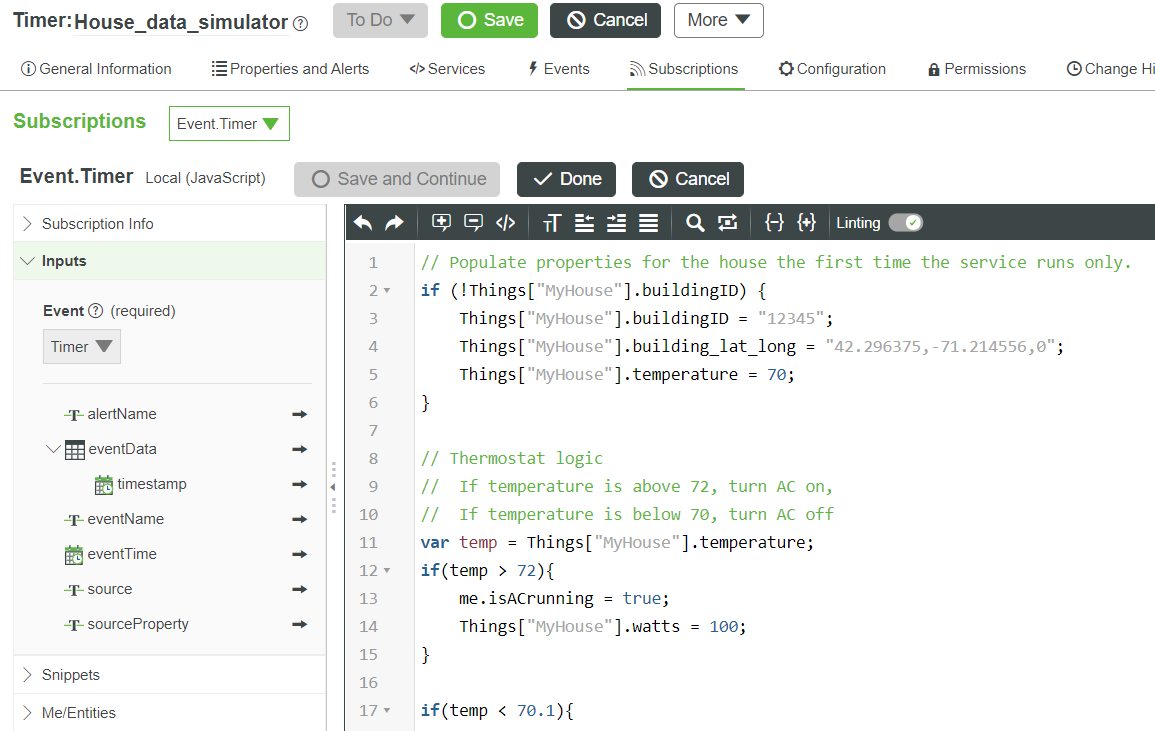The image size is (1155, 731).
Task: Switch to the Properties and Alerts tab
Action: tap(290, 69)
